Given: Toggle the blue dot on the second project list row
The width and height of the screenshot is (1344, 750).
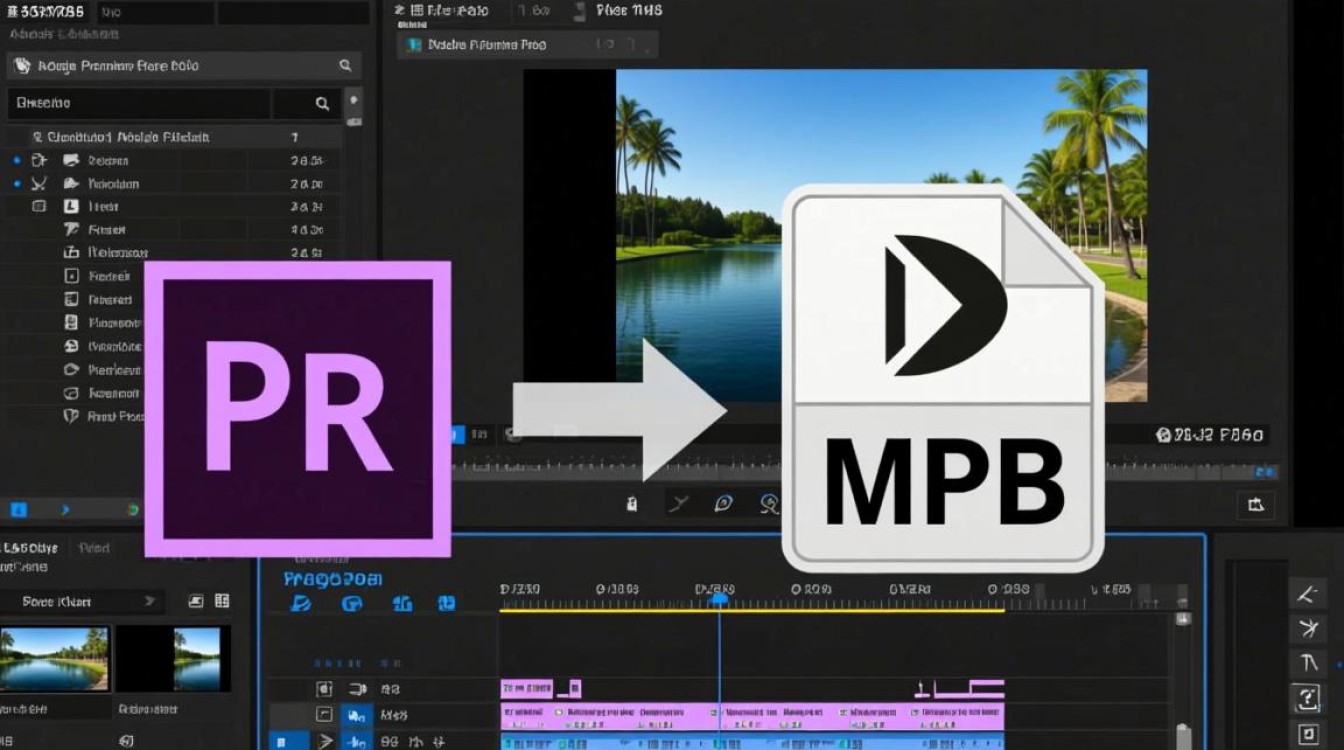Looking at the screenshot, I should (x=17, y=184).
